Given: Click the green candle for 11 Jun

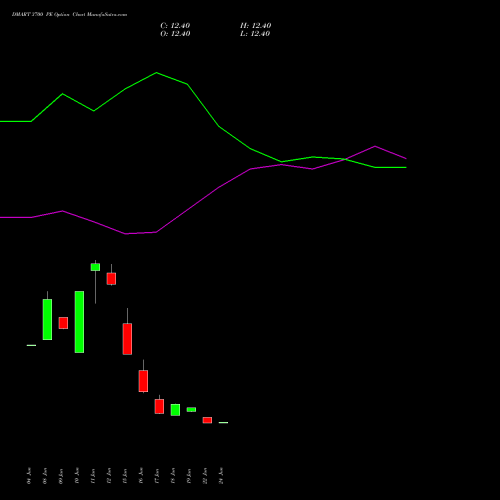Looking at the screenshot, I should pos(95,267).
